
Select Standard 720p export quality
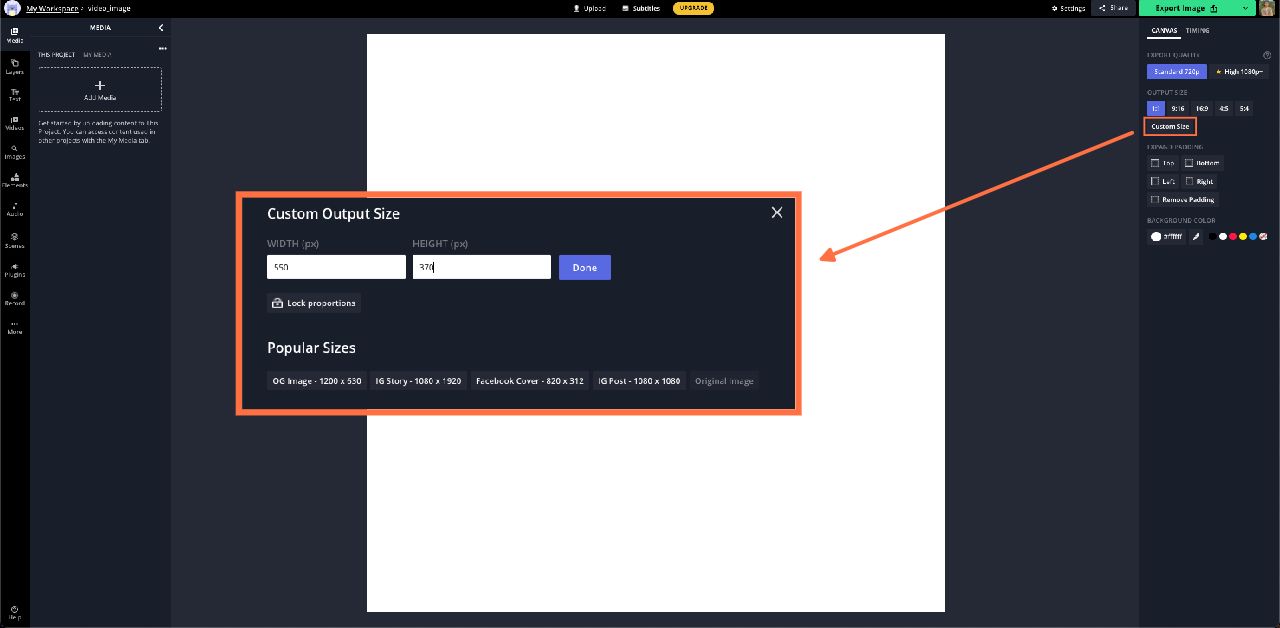1177,72
